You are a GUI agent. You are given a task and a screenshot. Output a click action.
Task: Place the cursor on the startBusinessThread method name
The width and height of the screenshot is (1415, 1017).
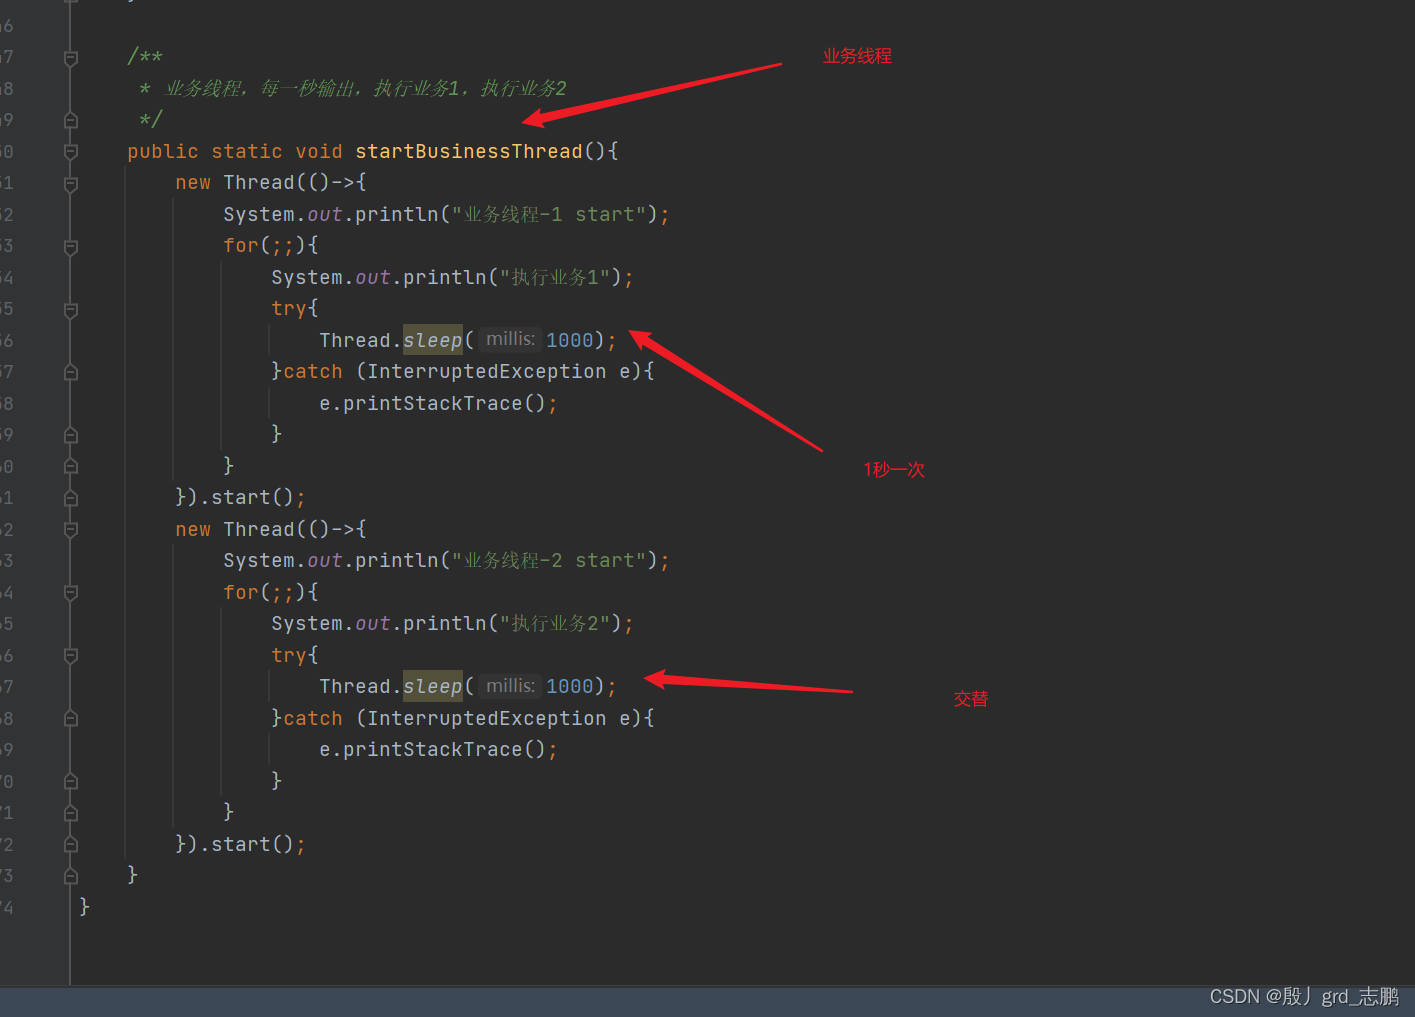(469, 151)
